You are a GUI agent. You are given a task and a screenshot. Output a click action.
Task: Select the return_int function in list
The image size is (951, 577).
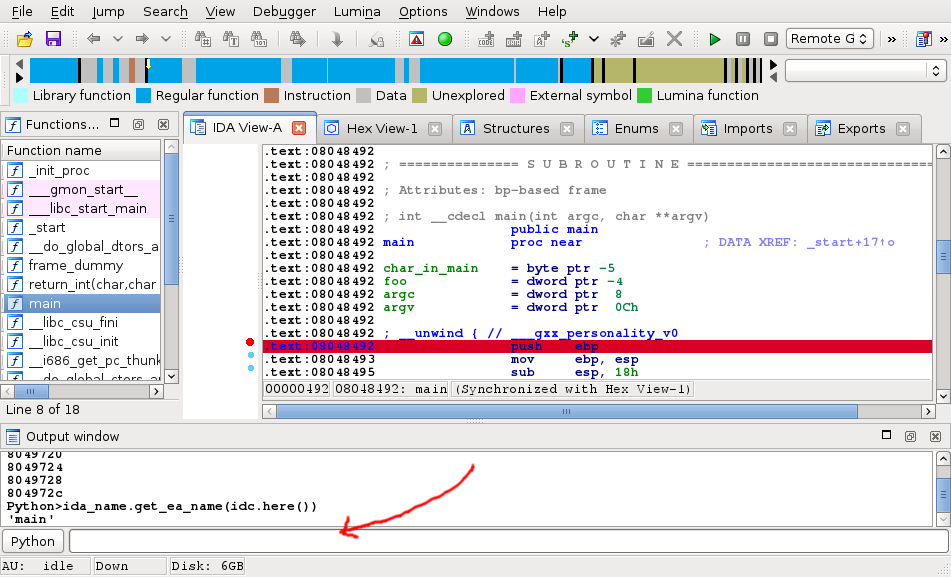coord(90,285)
